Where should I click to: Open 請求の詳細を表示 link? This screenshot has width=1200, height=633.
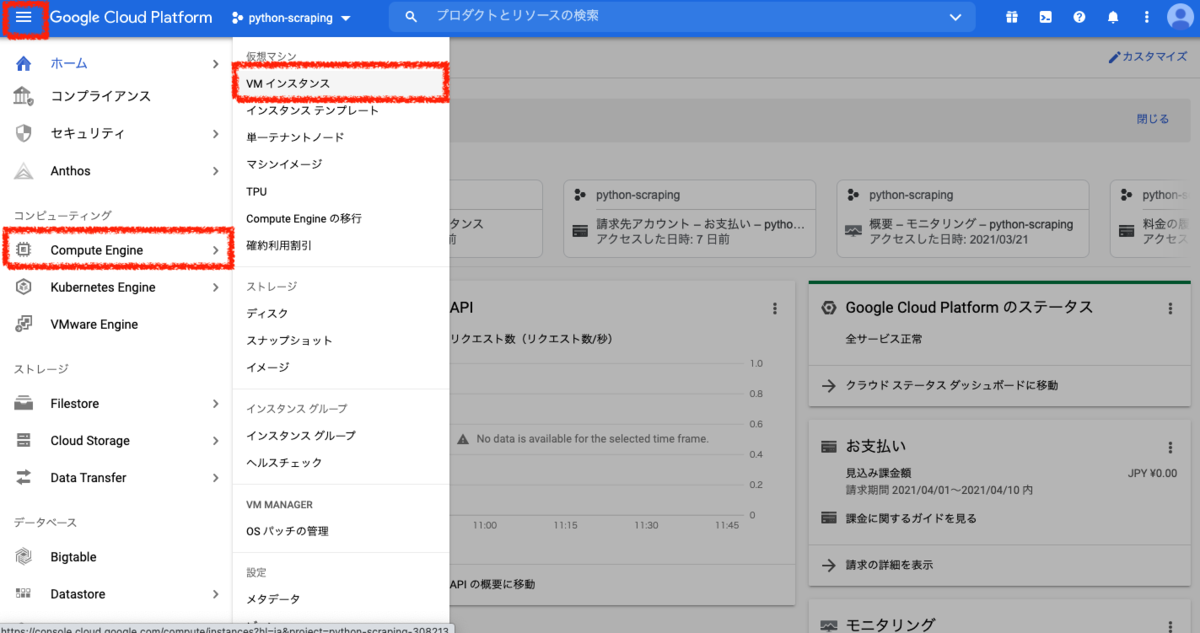(889, 565)
